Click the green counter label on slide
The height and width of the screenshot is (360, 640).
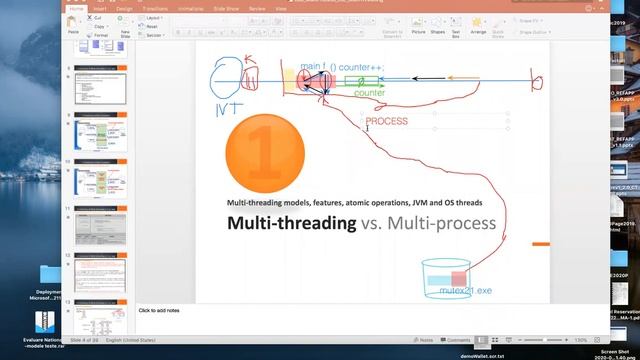pos(369,93)
